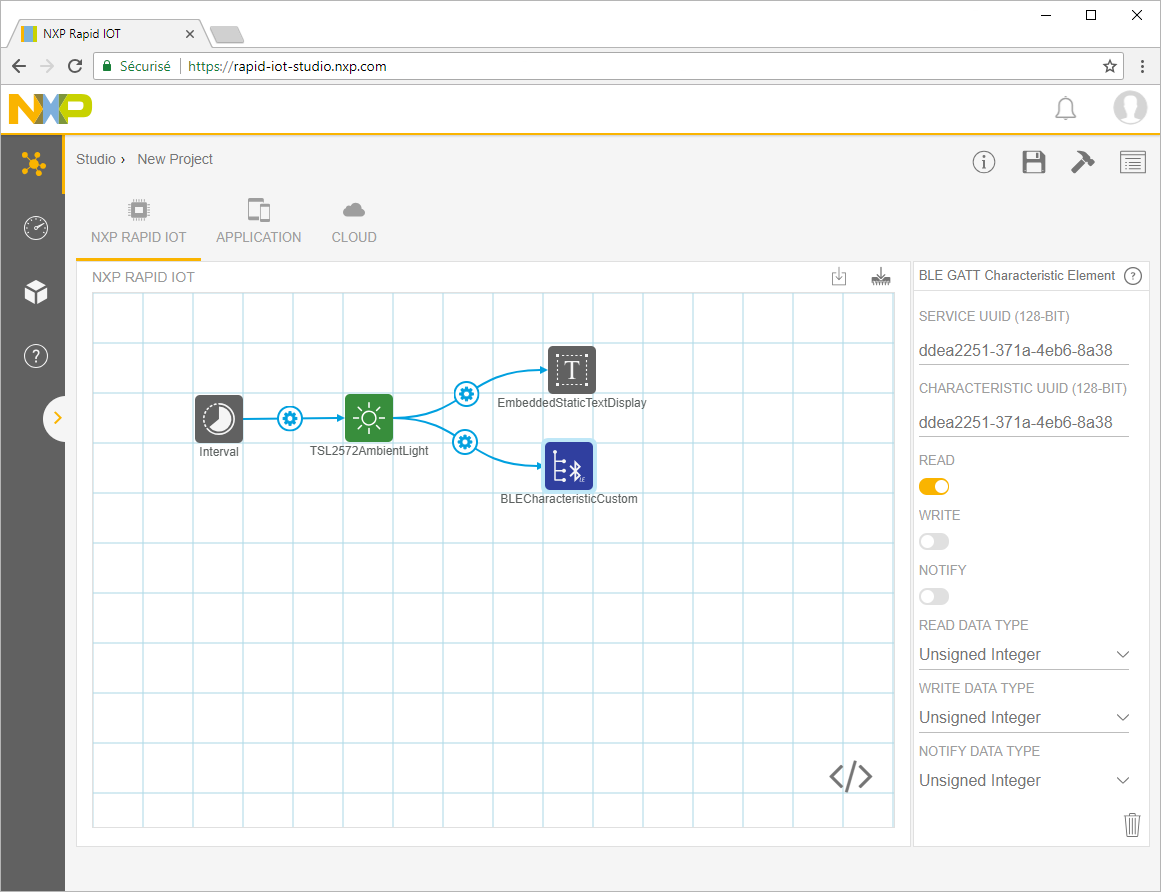The width and height of the screenshot is (1161, 892).
Task: Switch to the APPLICATION tab
Action: click(258, 222)
